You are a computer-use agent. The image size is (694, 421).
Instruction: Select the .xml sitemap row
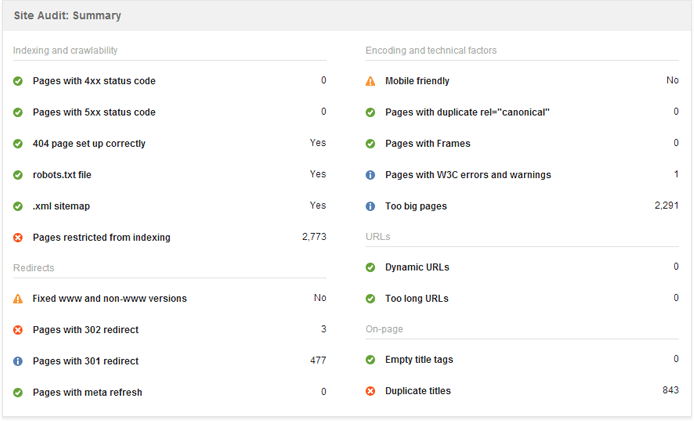pos(170,206)
